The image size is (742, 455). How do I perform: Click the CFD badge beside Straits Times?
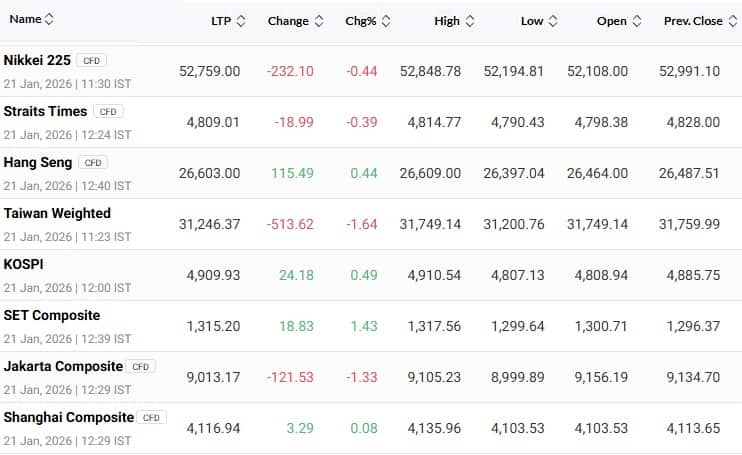[108, 112]
